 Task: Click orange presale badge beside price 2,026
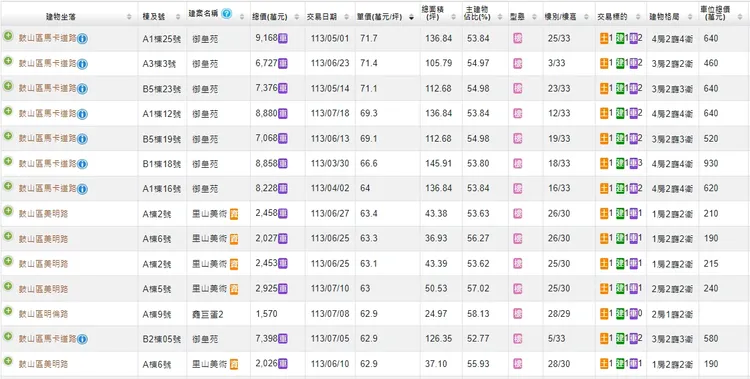234,364
